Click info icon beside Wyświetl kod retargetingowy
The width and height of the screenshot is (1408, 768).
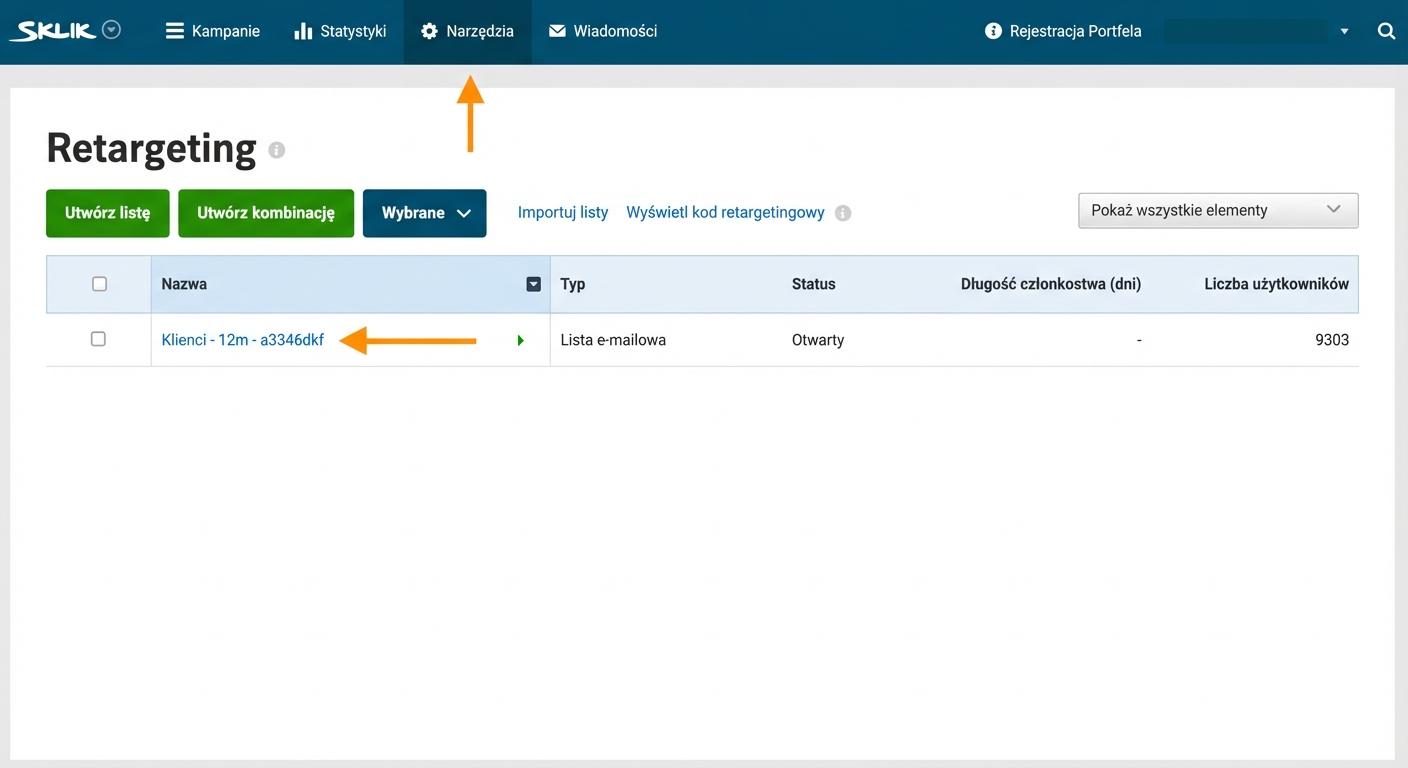click(x=843, y=213)
